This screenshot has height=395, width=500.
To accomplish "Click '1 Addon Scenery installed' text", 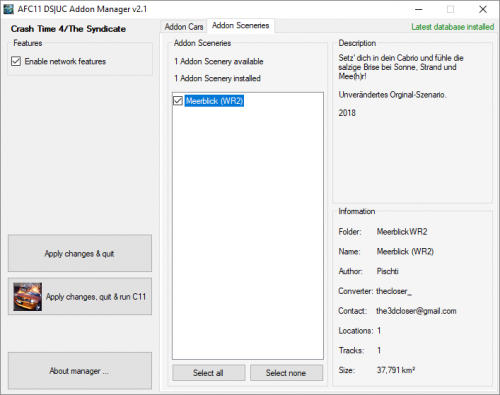I will (217, 78).
